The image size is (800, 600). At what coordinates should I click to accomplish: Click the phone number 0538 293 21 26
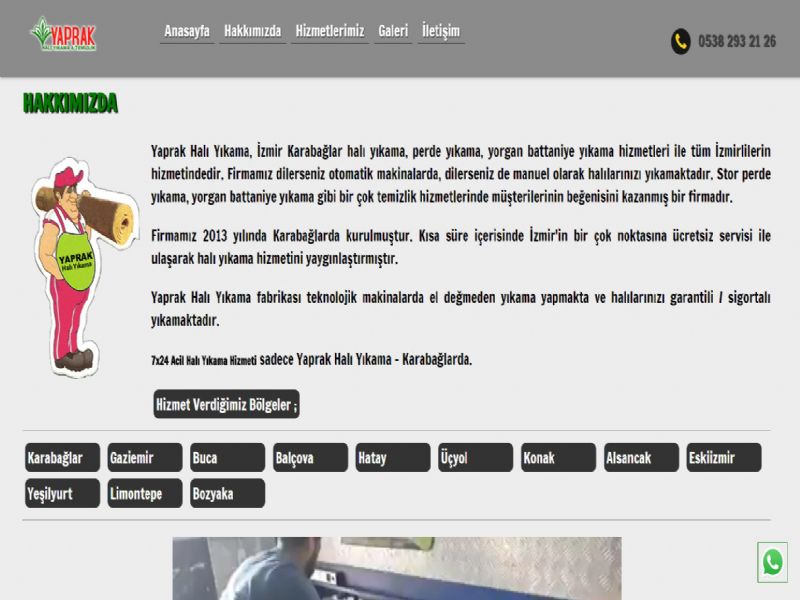point(737,41)
